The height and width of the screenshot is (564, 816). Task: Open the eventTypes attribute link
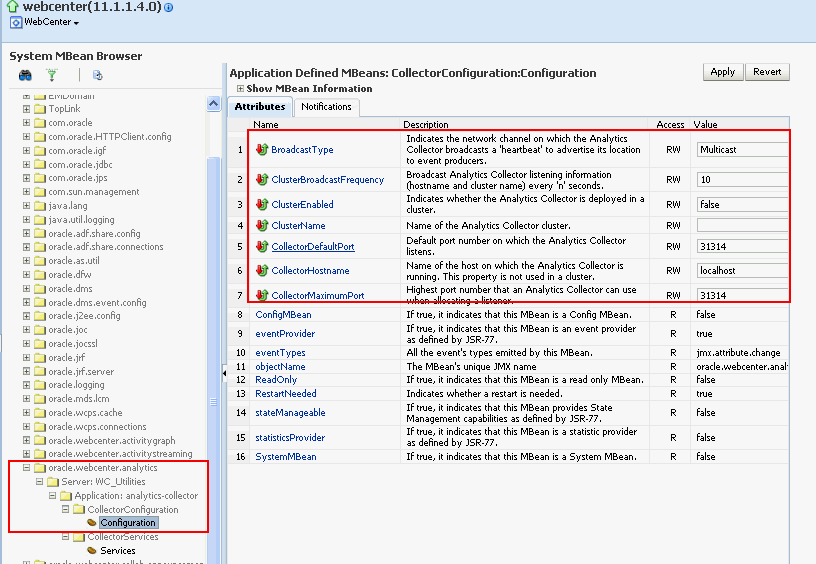click(280, 353)
